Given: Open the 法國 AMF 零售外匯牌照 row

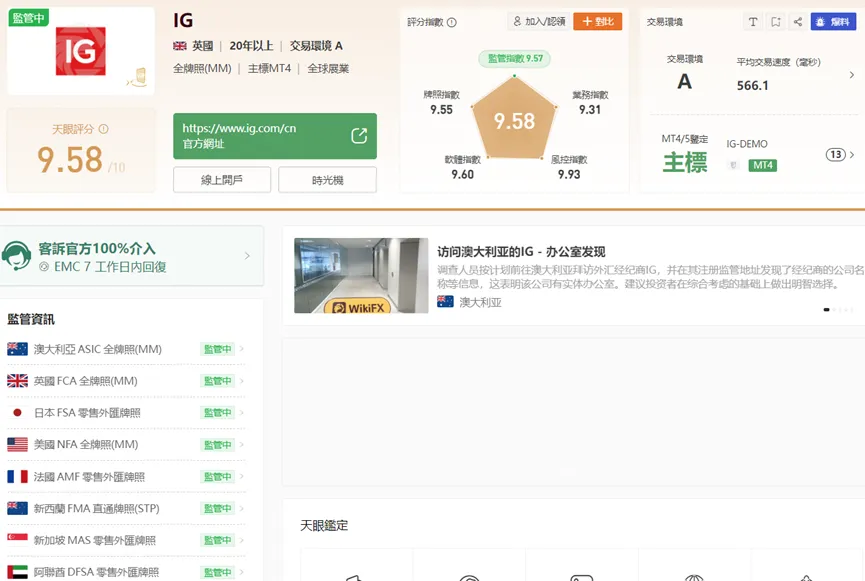Looking at the screenshot, I should [126, 477].
